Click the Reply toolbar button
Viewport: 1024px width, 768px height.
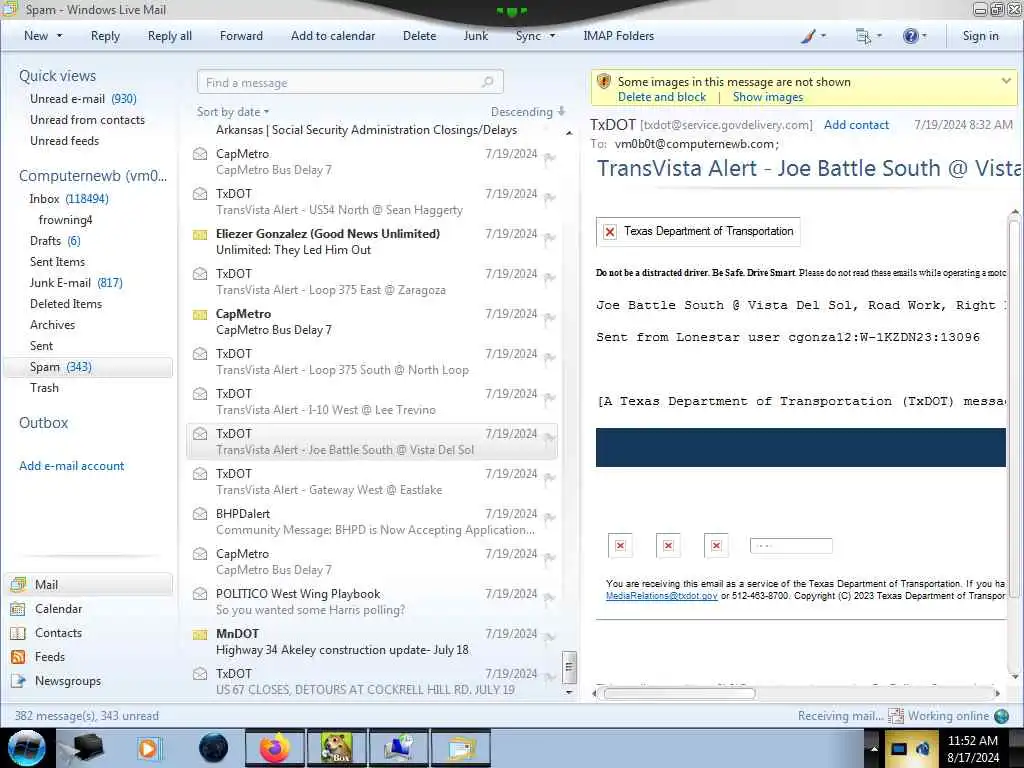(x=105, y=36)
